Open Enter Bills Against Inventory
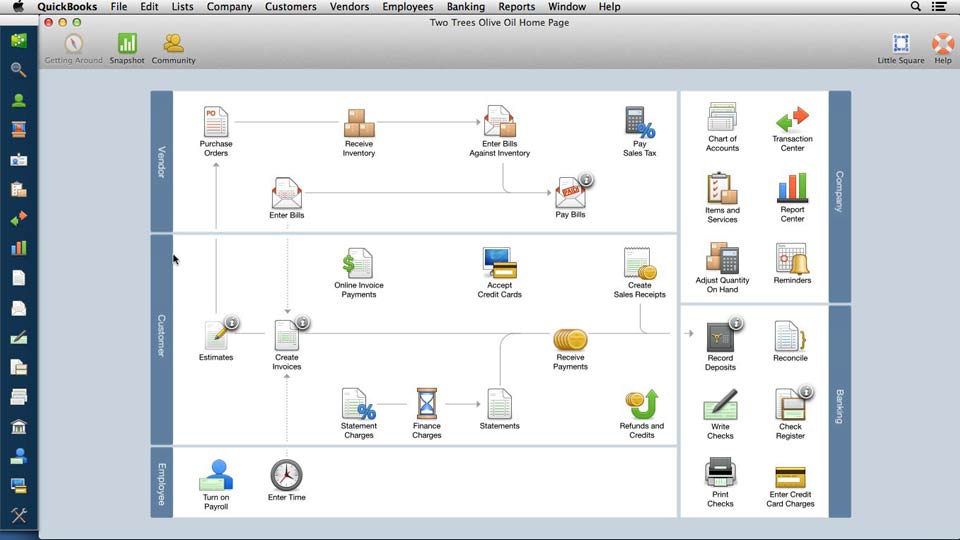Viewport: 960px width, 540px height. (x=500, y=121)
